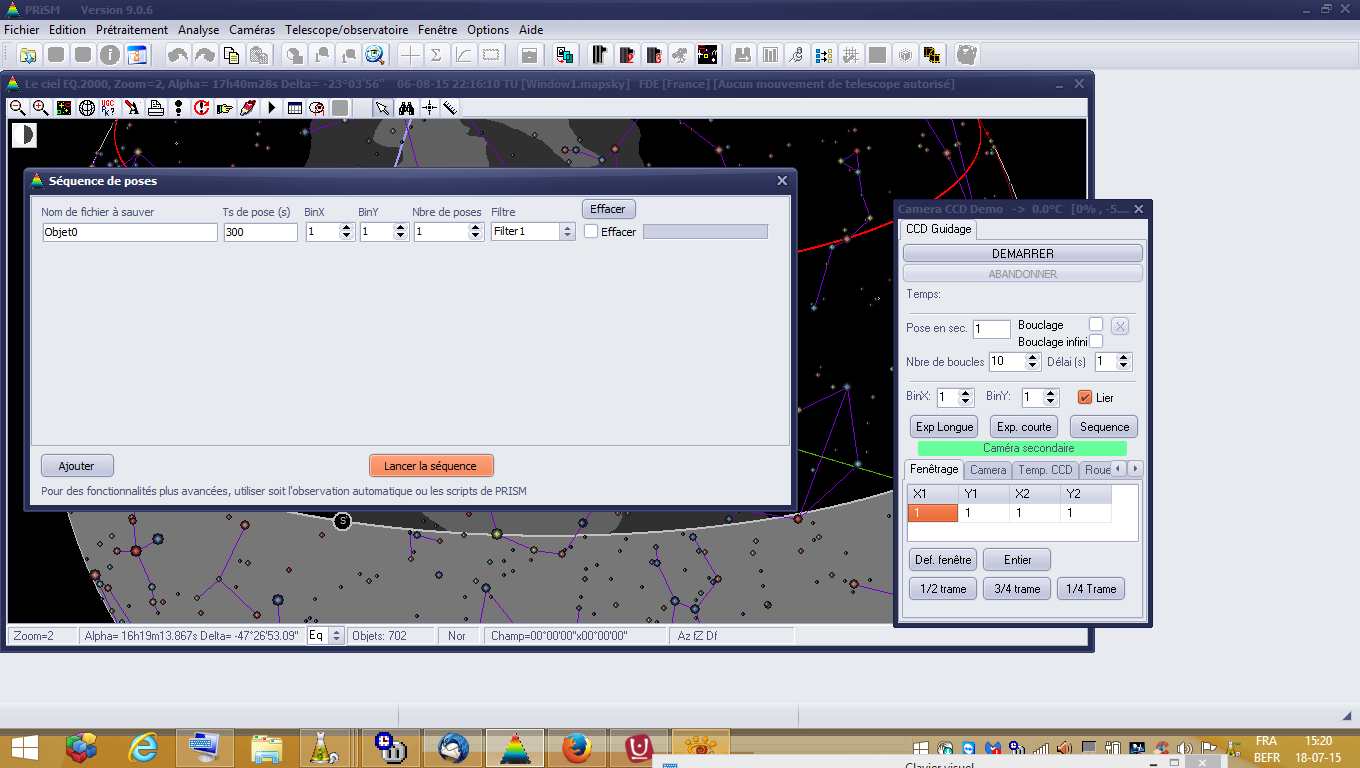
Task: Click the zoom in magnifier in sky map toolbar
Action: 40,108
